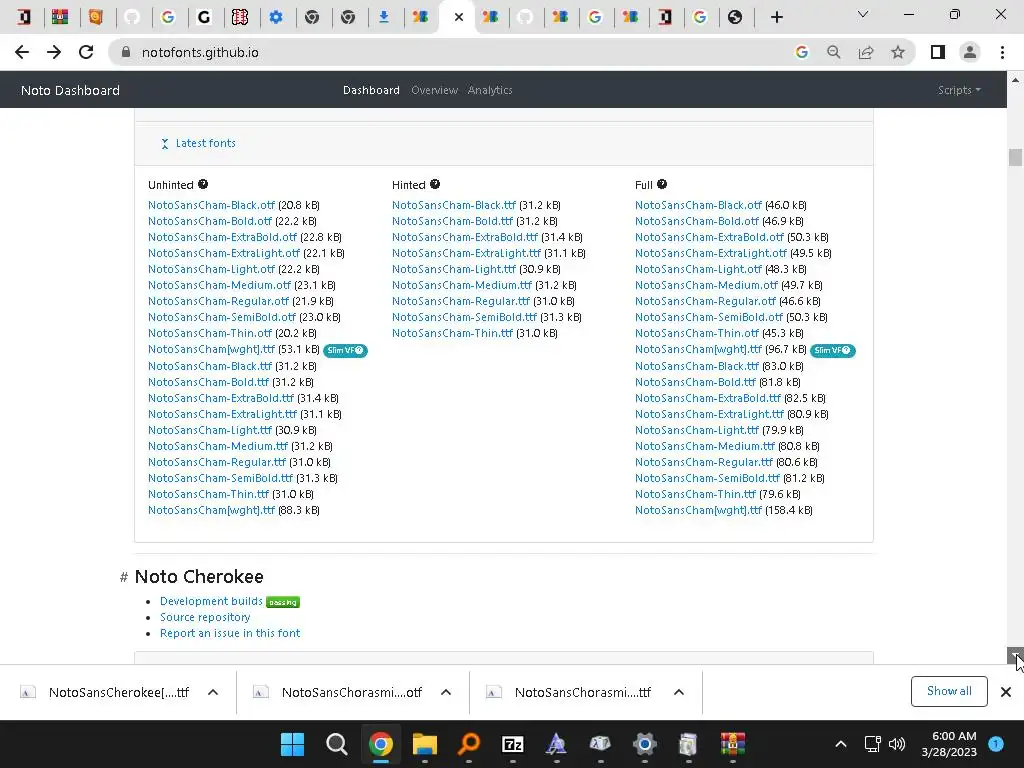Open options for the NotoSansChorasmi otf download
The image size is (1024, 768).
[x=446, y=692]
